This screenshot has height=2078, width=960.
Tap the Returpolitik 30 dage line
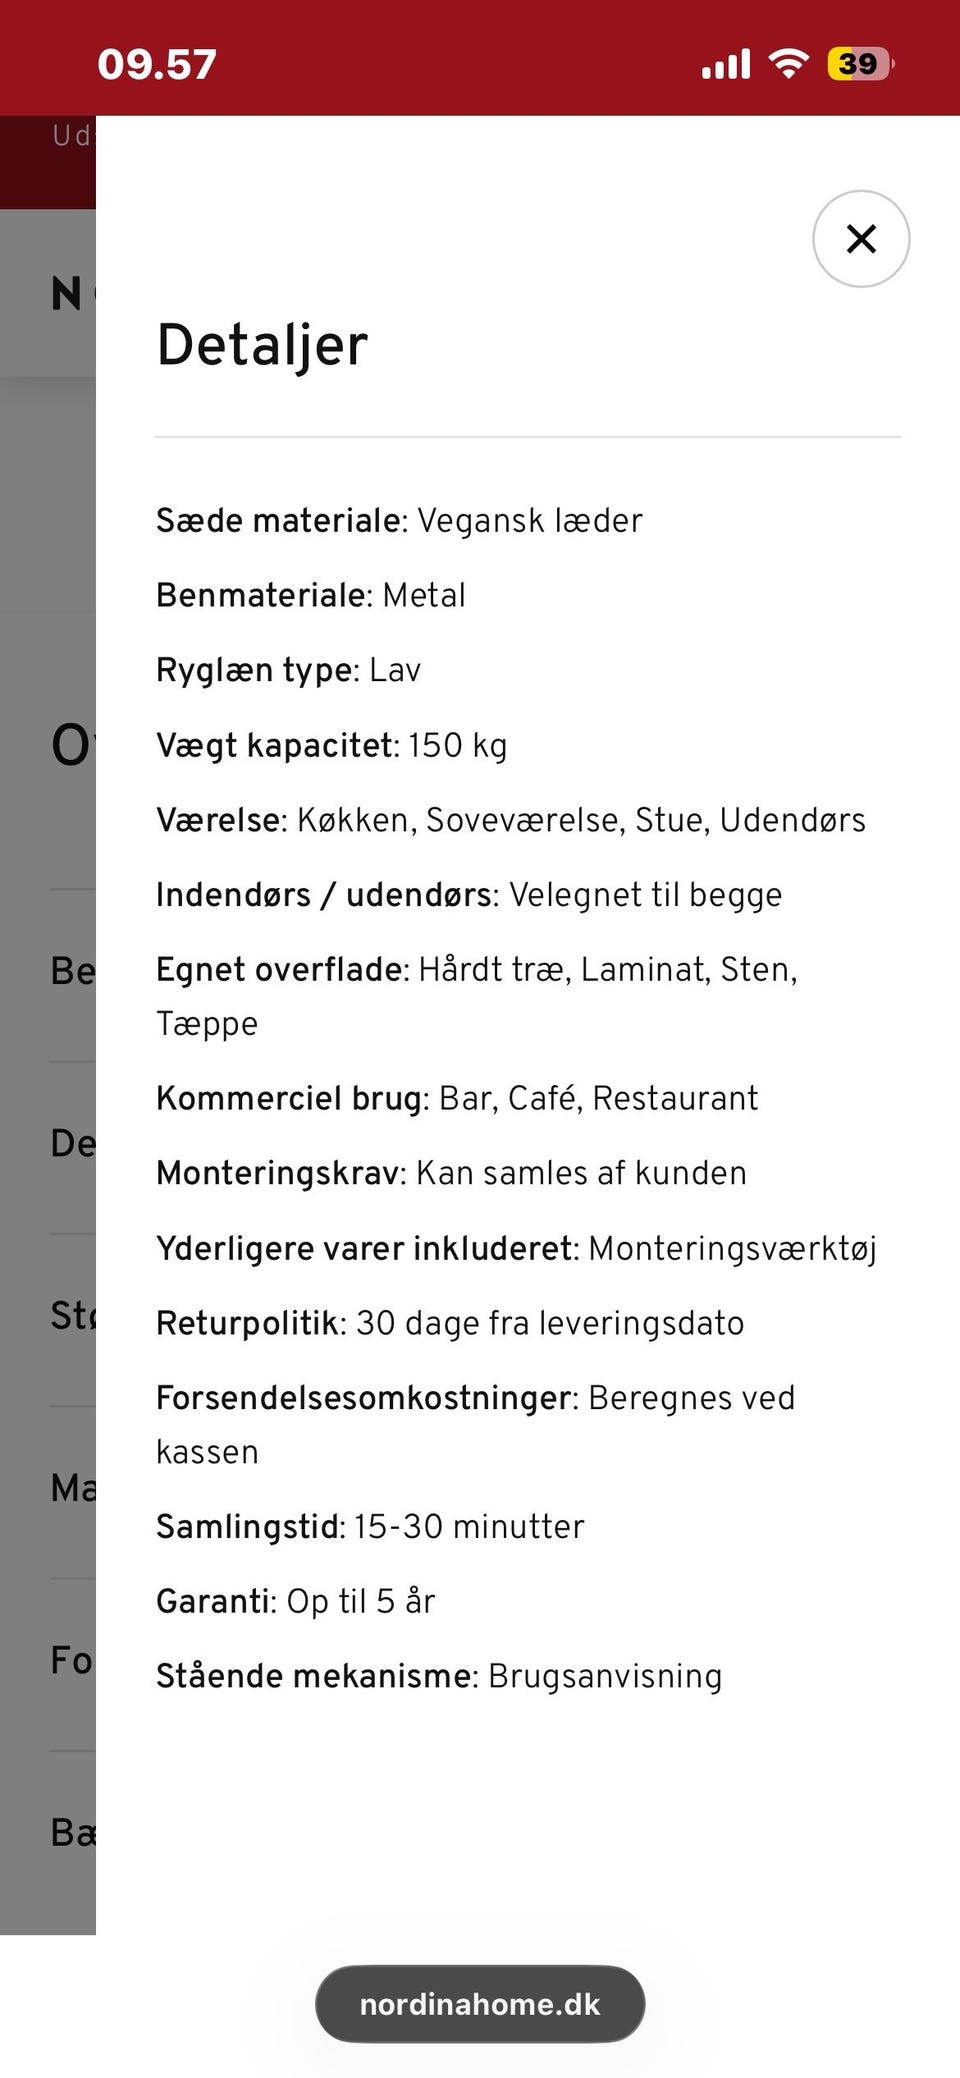coord(450,1323)
